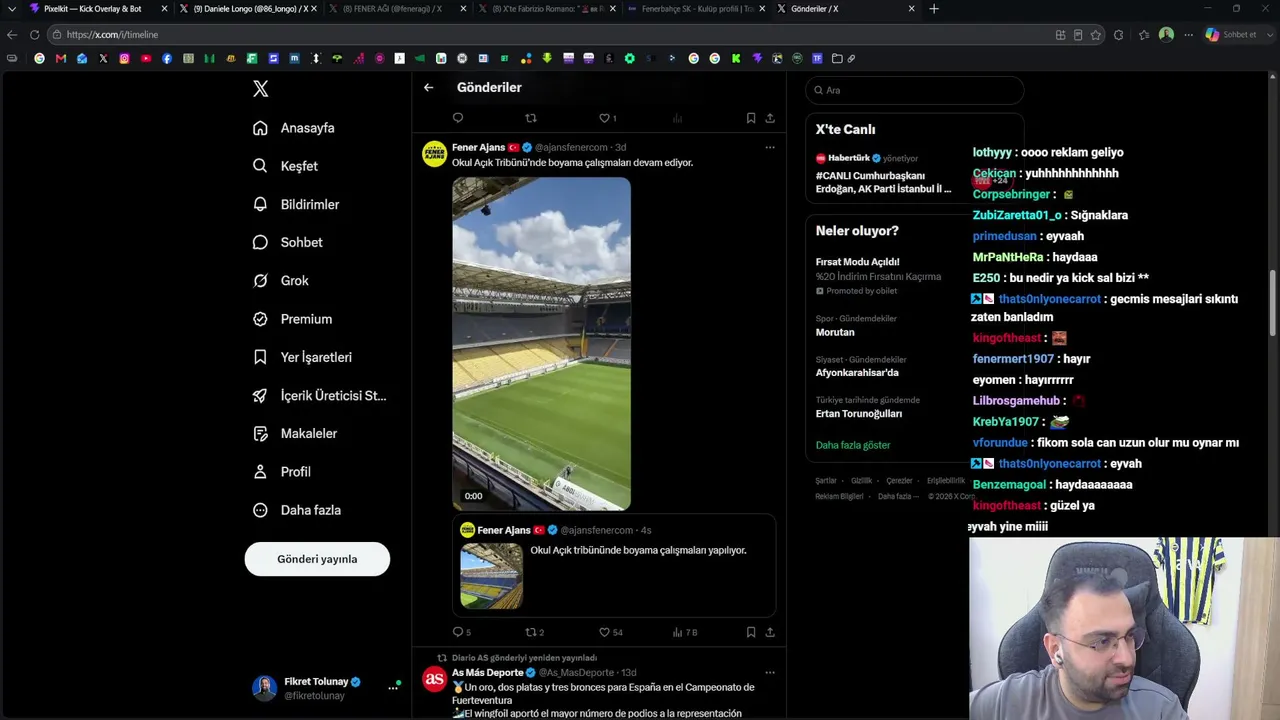Reload the page in browser

[34, 35]
